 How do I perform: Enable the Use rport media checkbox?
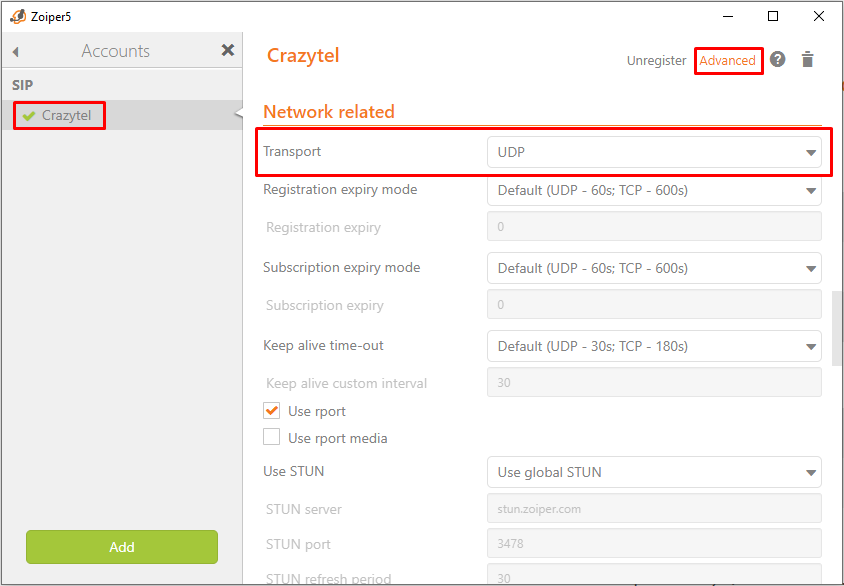pos(271,437)
